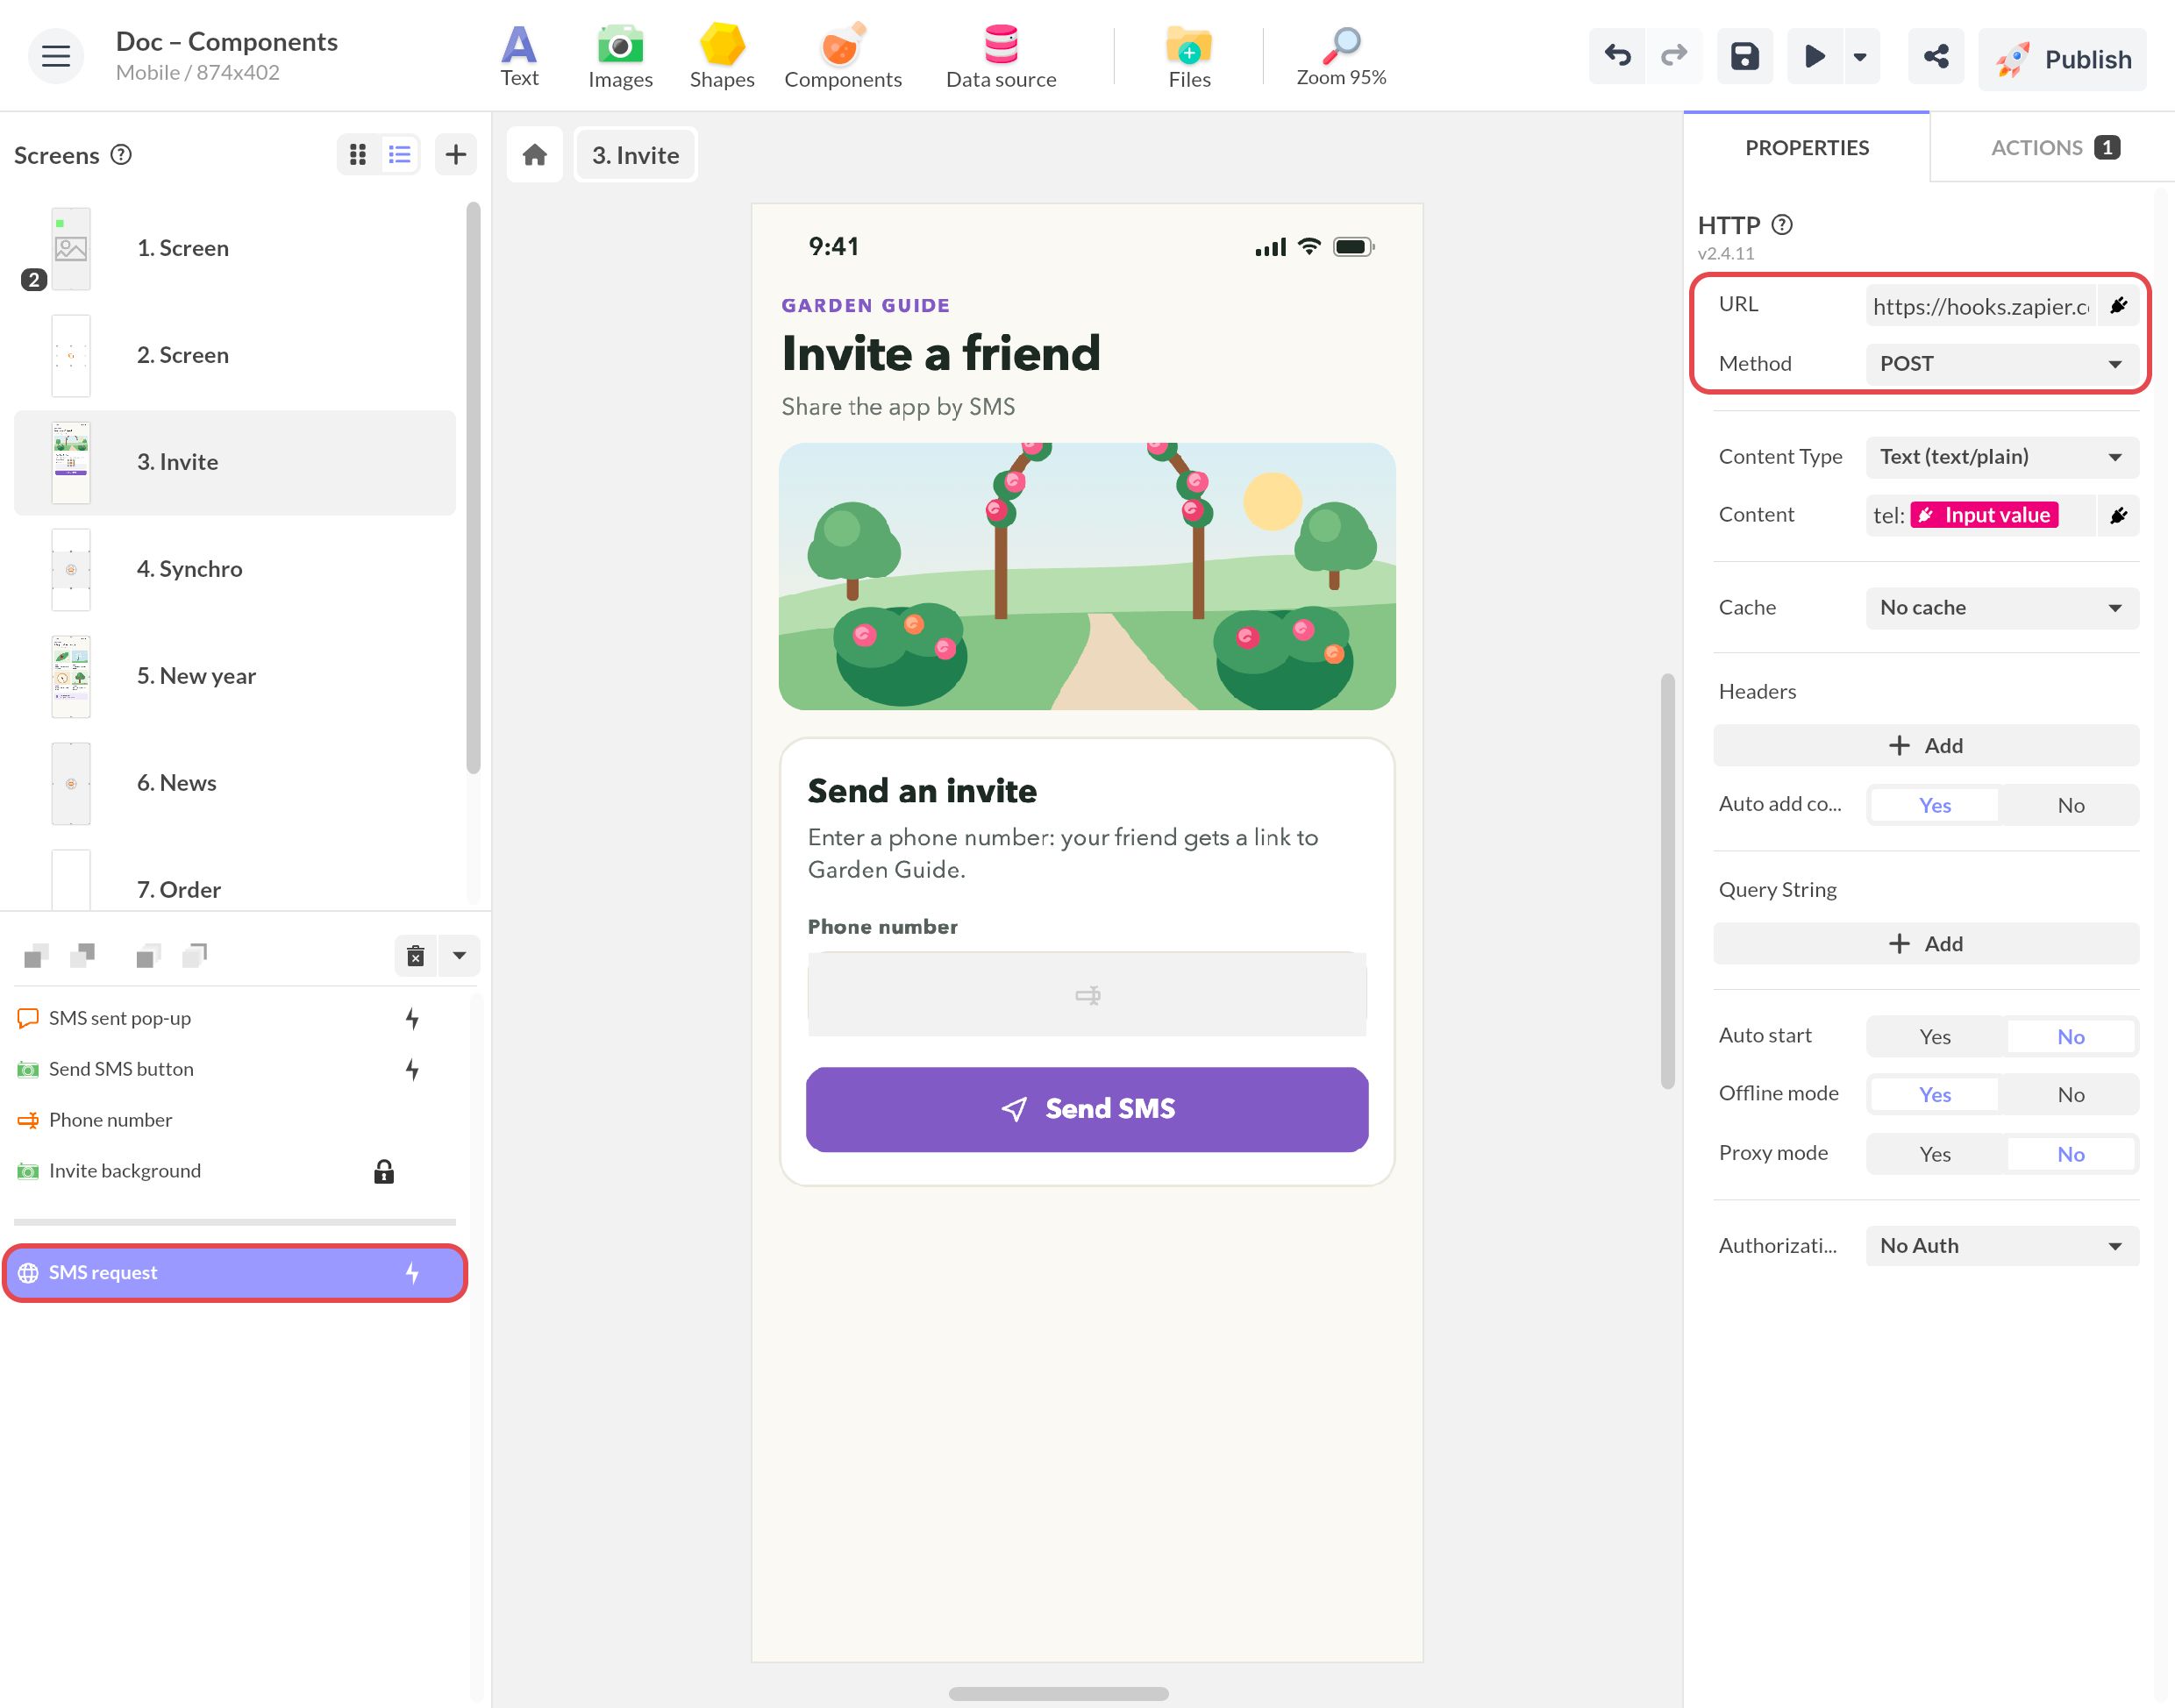Screen dimensions: 2175x1708
Task: Click the Publish button
Action: 2062,59
